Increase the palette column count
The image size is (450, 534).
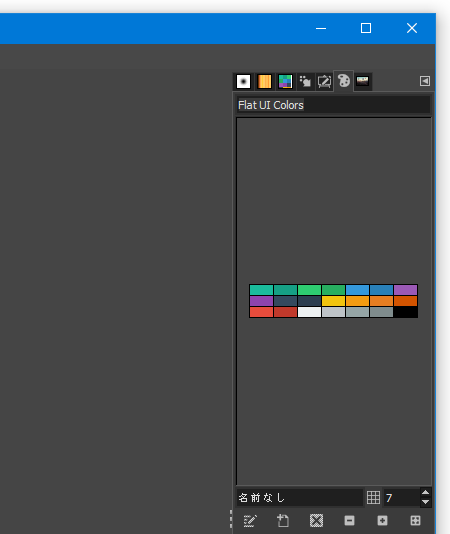(425, 492)
